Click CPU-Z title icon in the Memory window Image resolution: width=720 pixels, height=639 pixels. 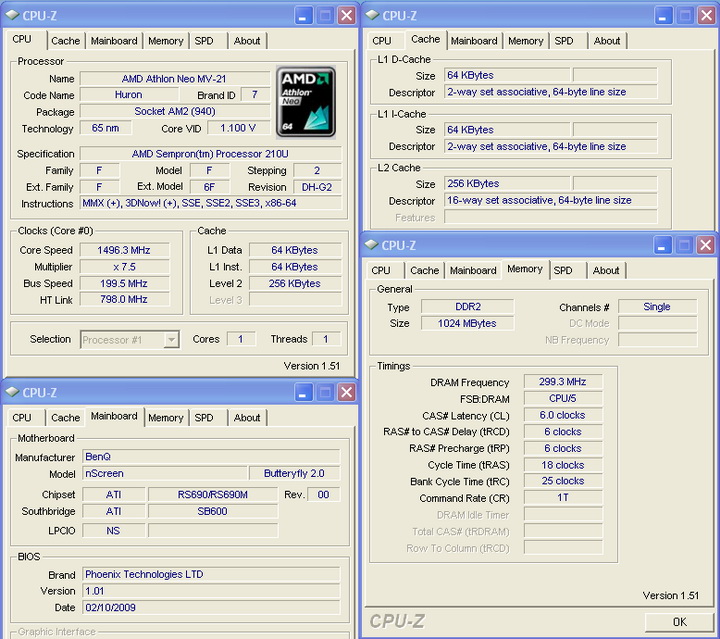[371, 245]
